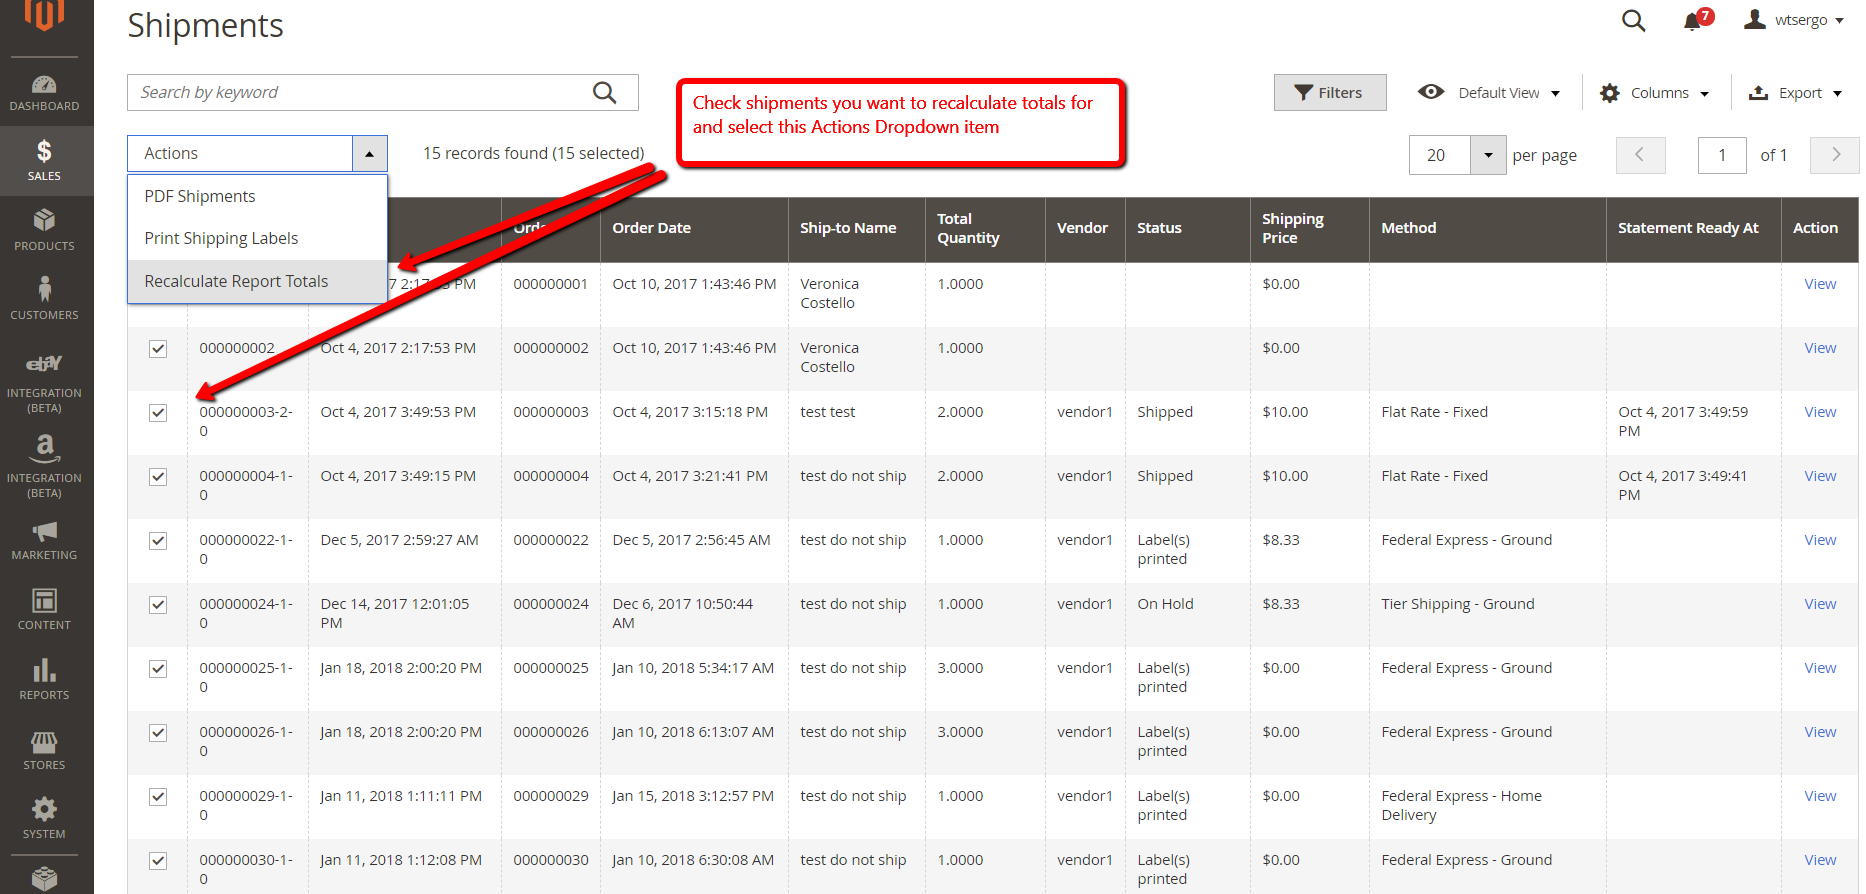Collapse the Actions dropdown arrow
Image resolution: width=1866 pixels, height=894 pixels.
[370, 154]
